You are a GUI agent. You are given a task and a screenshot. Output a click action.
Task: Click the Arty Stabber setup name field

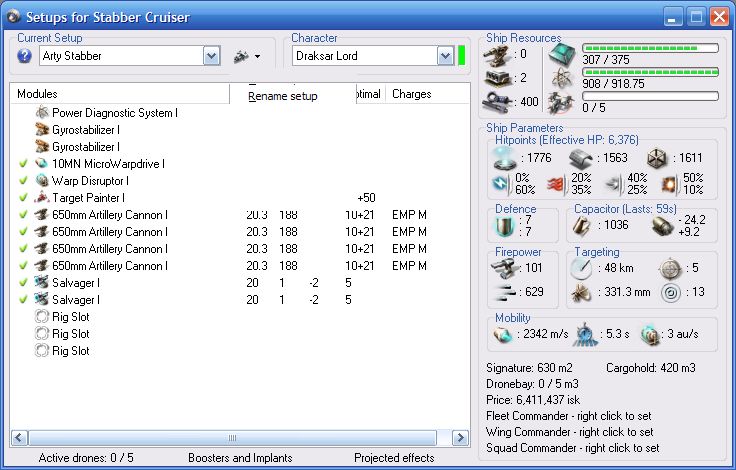point(122,56)
